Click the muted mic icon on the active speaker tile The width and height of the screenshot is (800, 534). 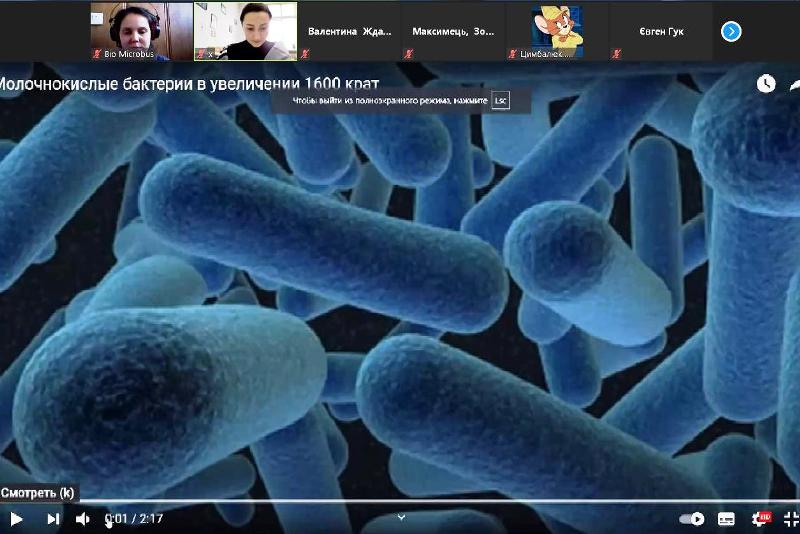202,54
